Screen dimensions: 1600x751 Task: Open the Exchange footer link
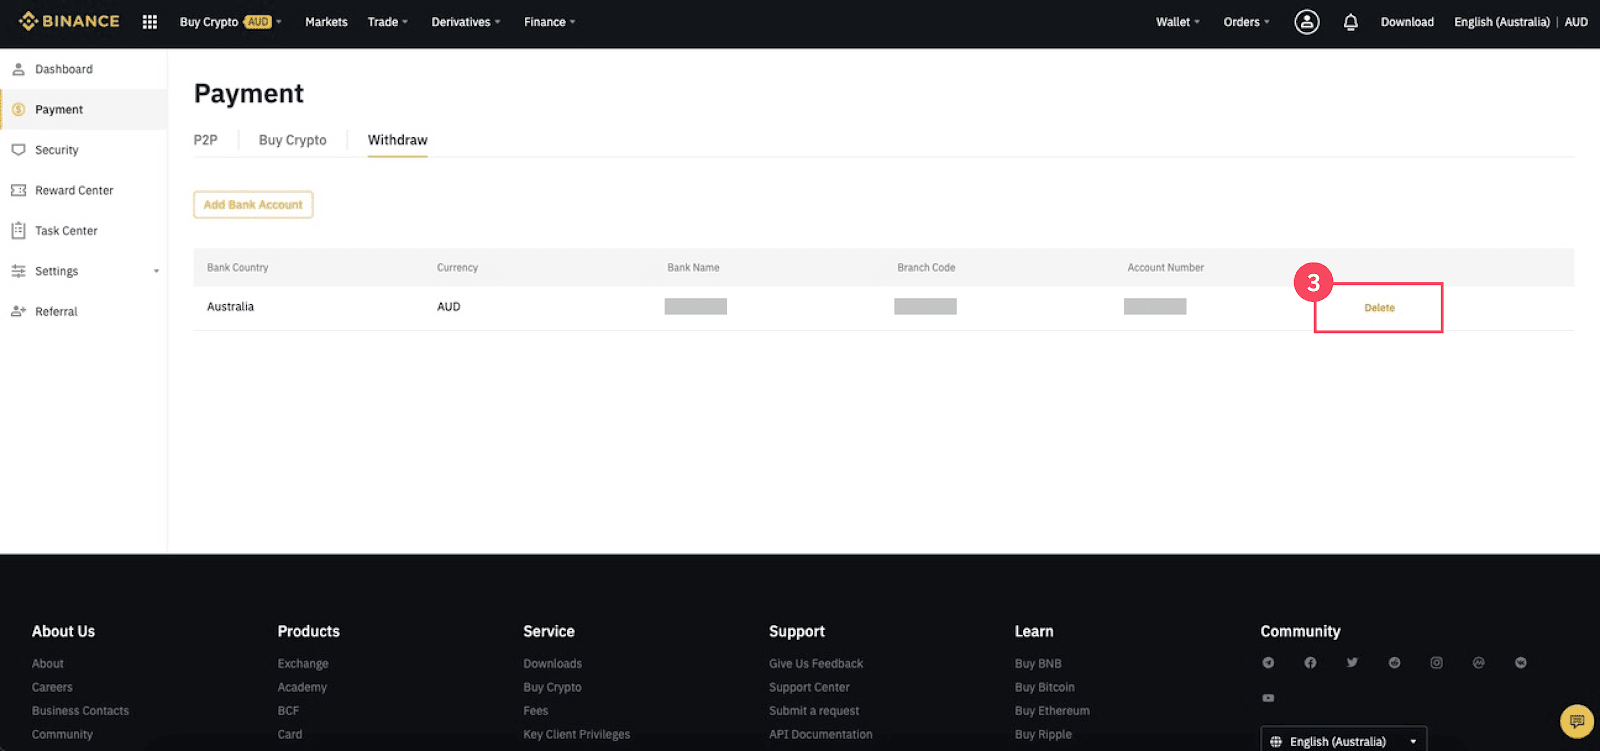click(303, 663)
